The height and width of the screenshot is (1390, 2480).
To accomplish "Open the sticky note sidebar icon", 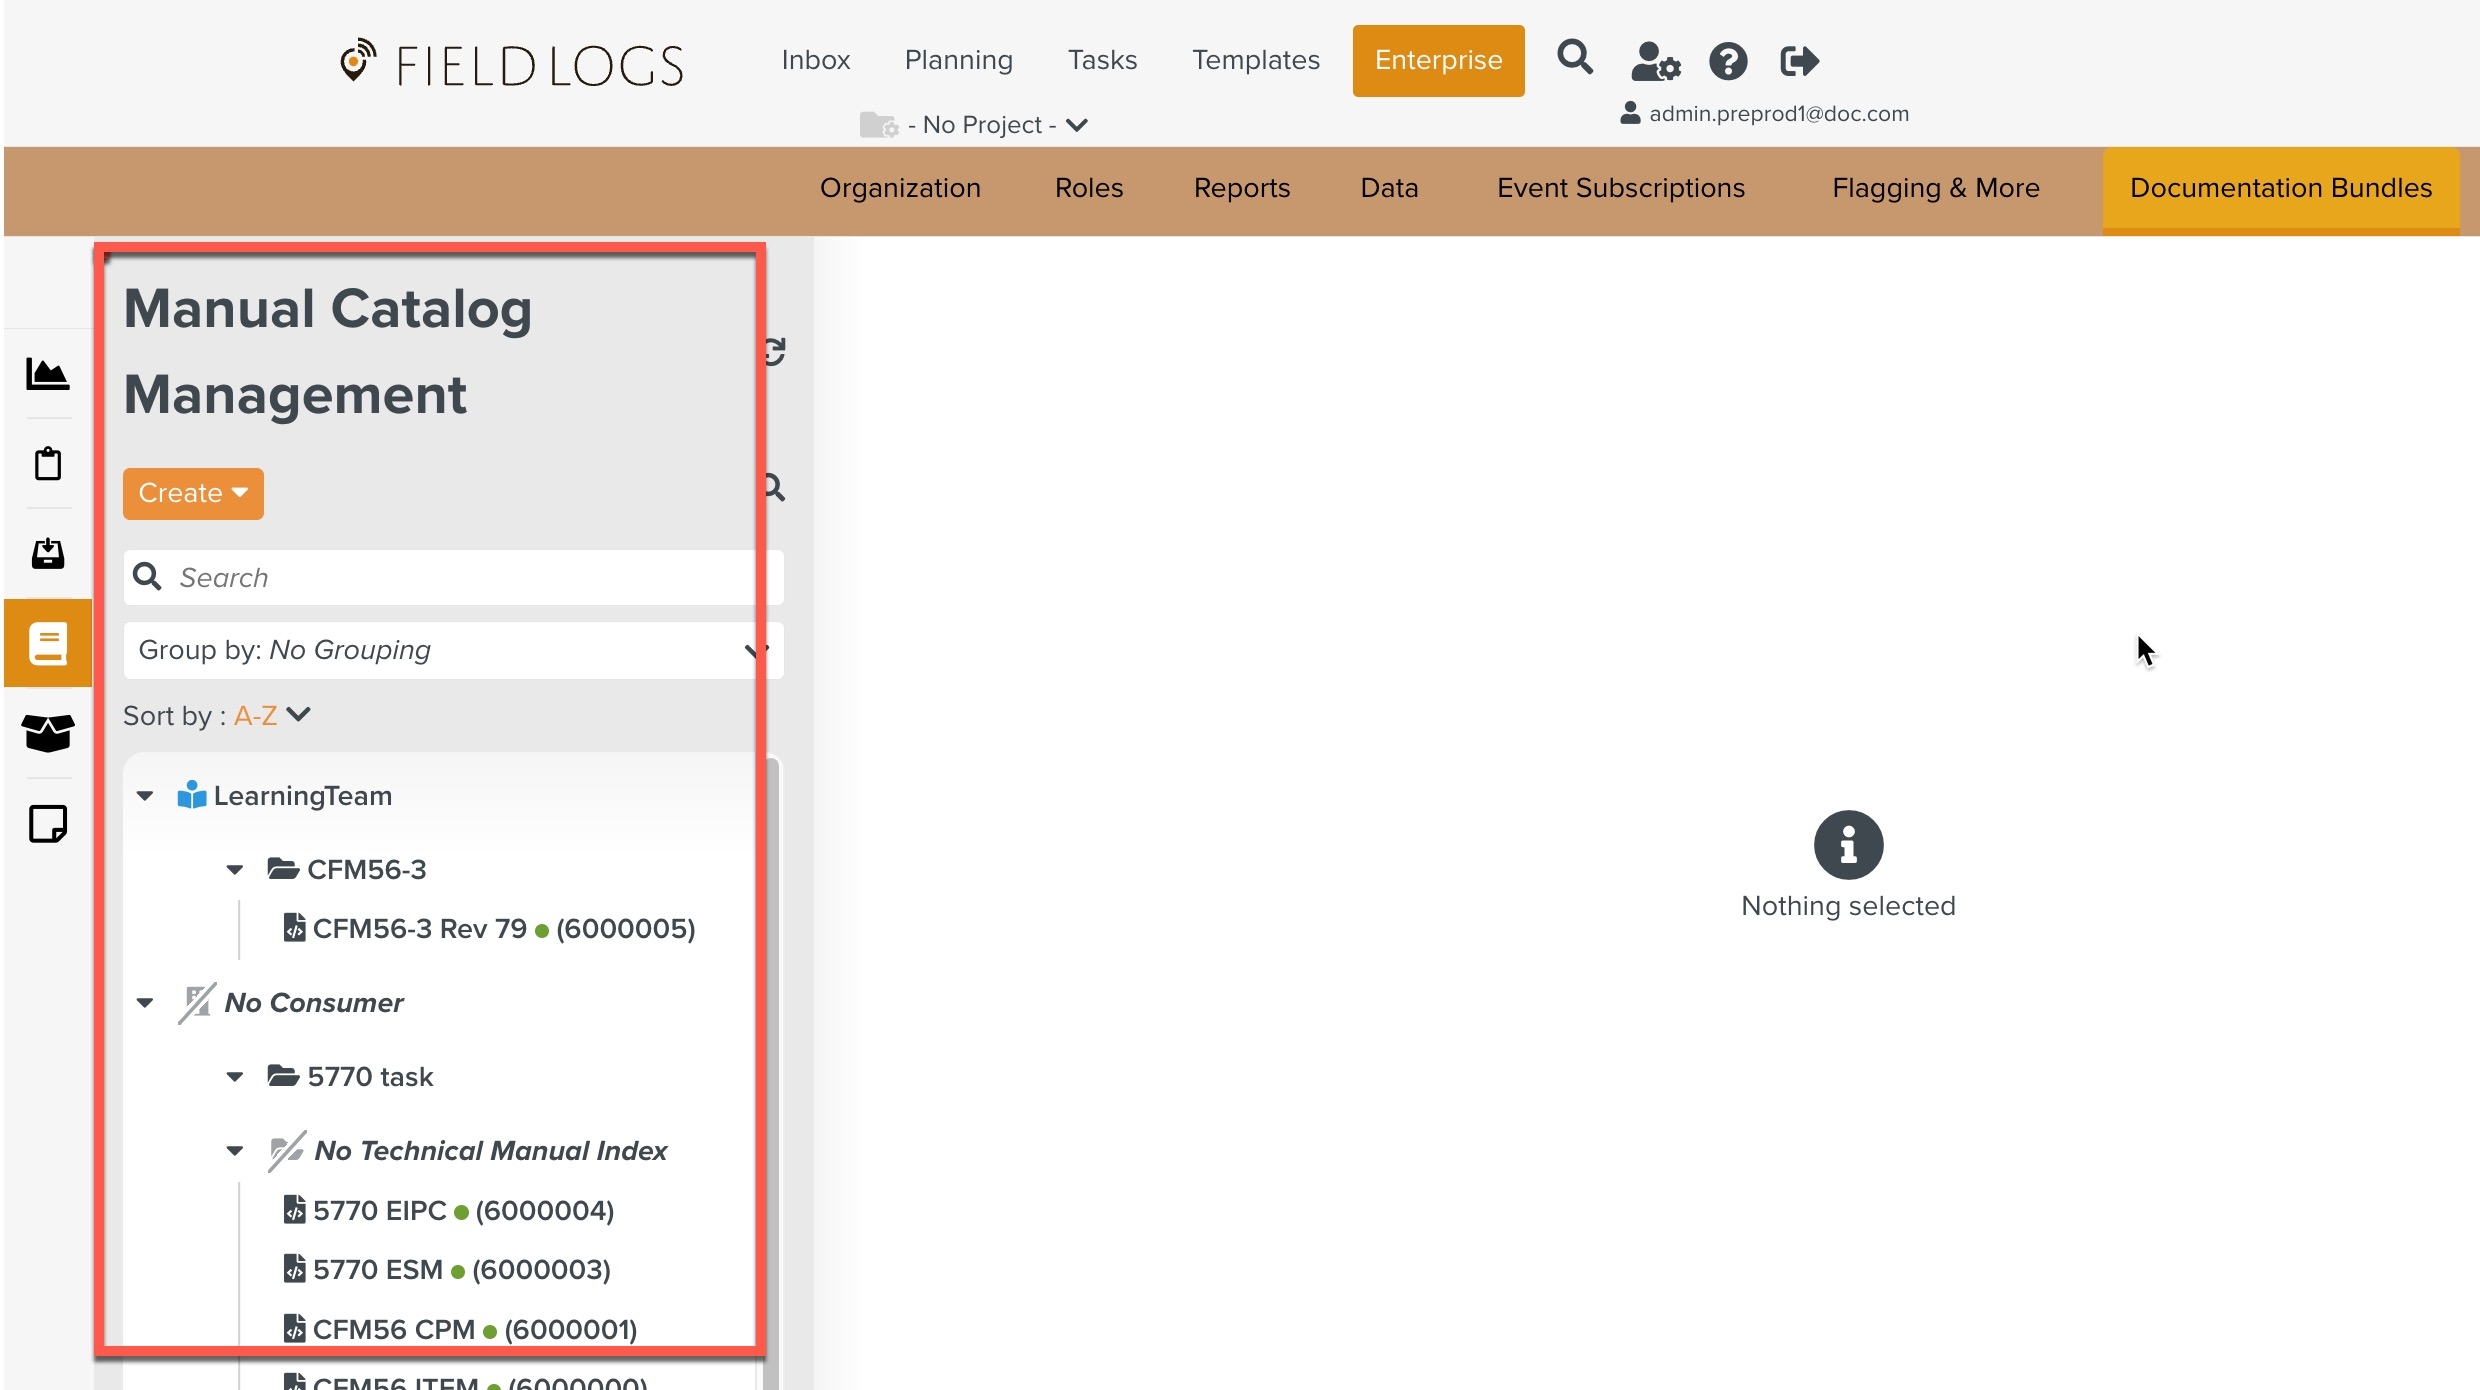I will click(x=47, y=824).
